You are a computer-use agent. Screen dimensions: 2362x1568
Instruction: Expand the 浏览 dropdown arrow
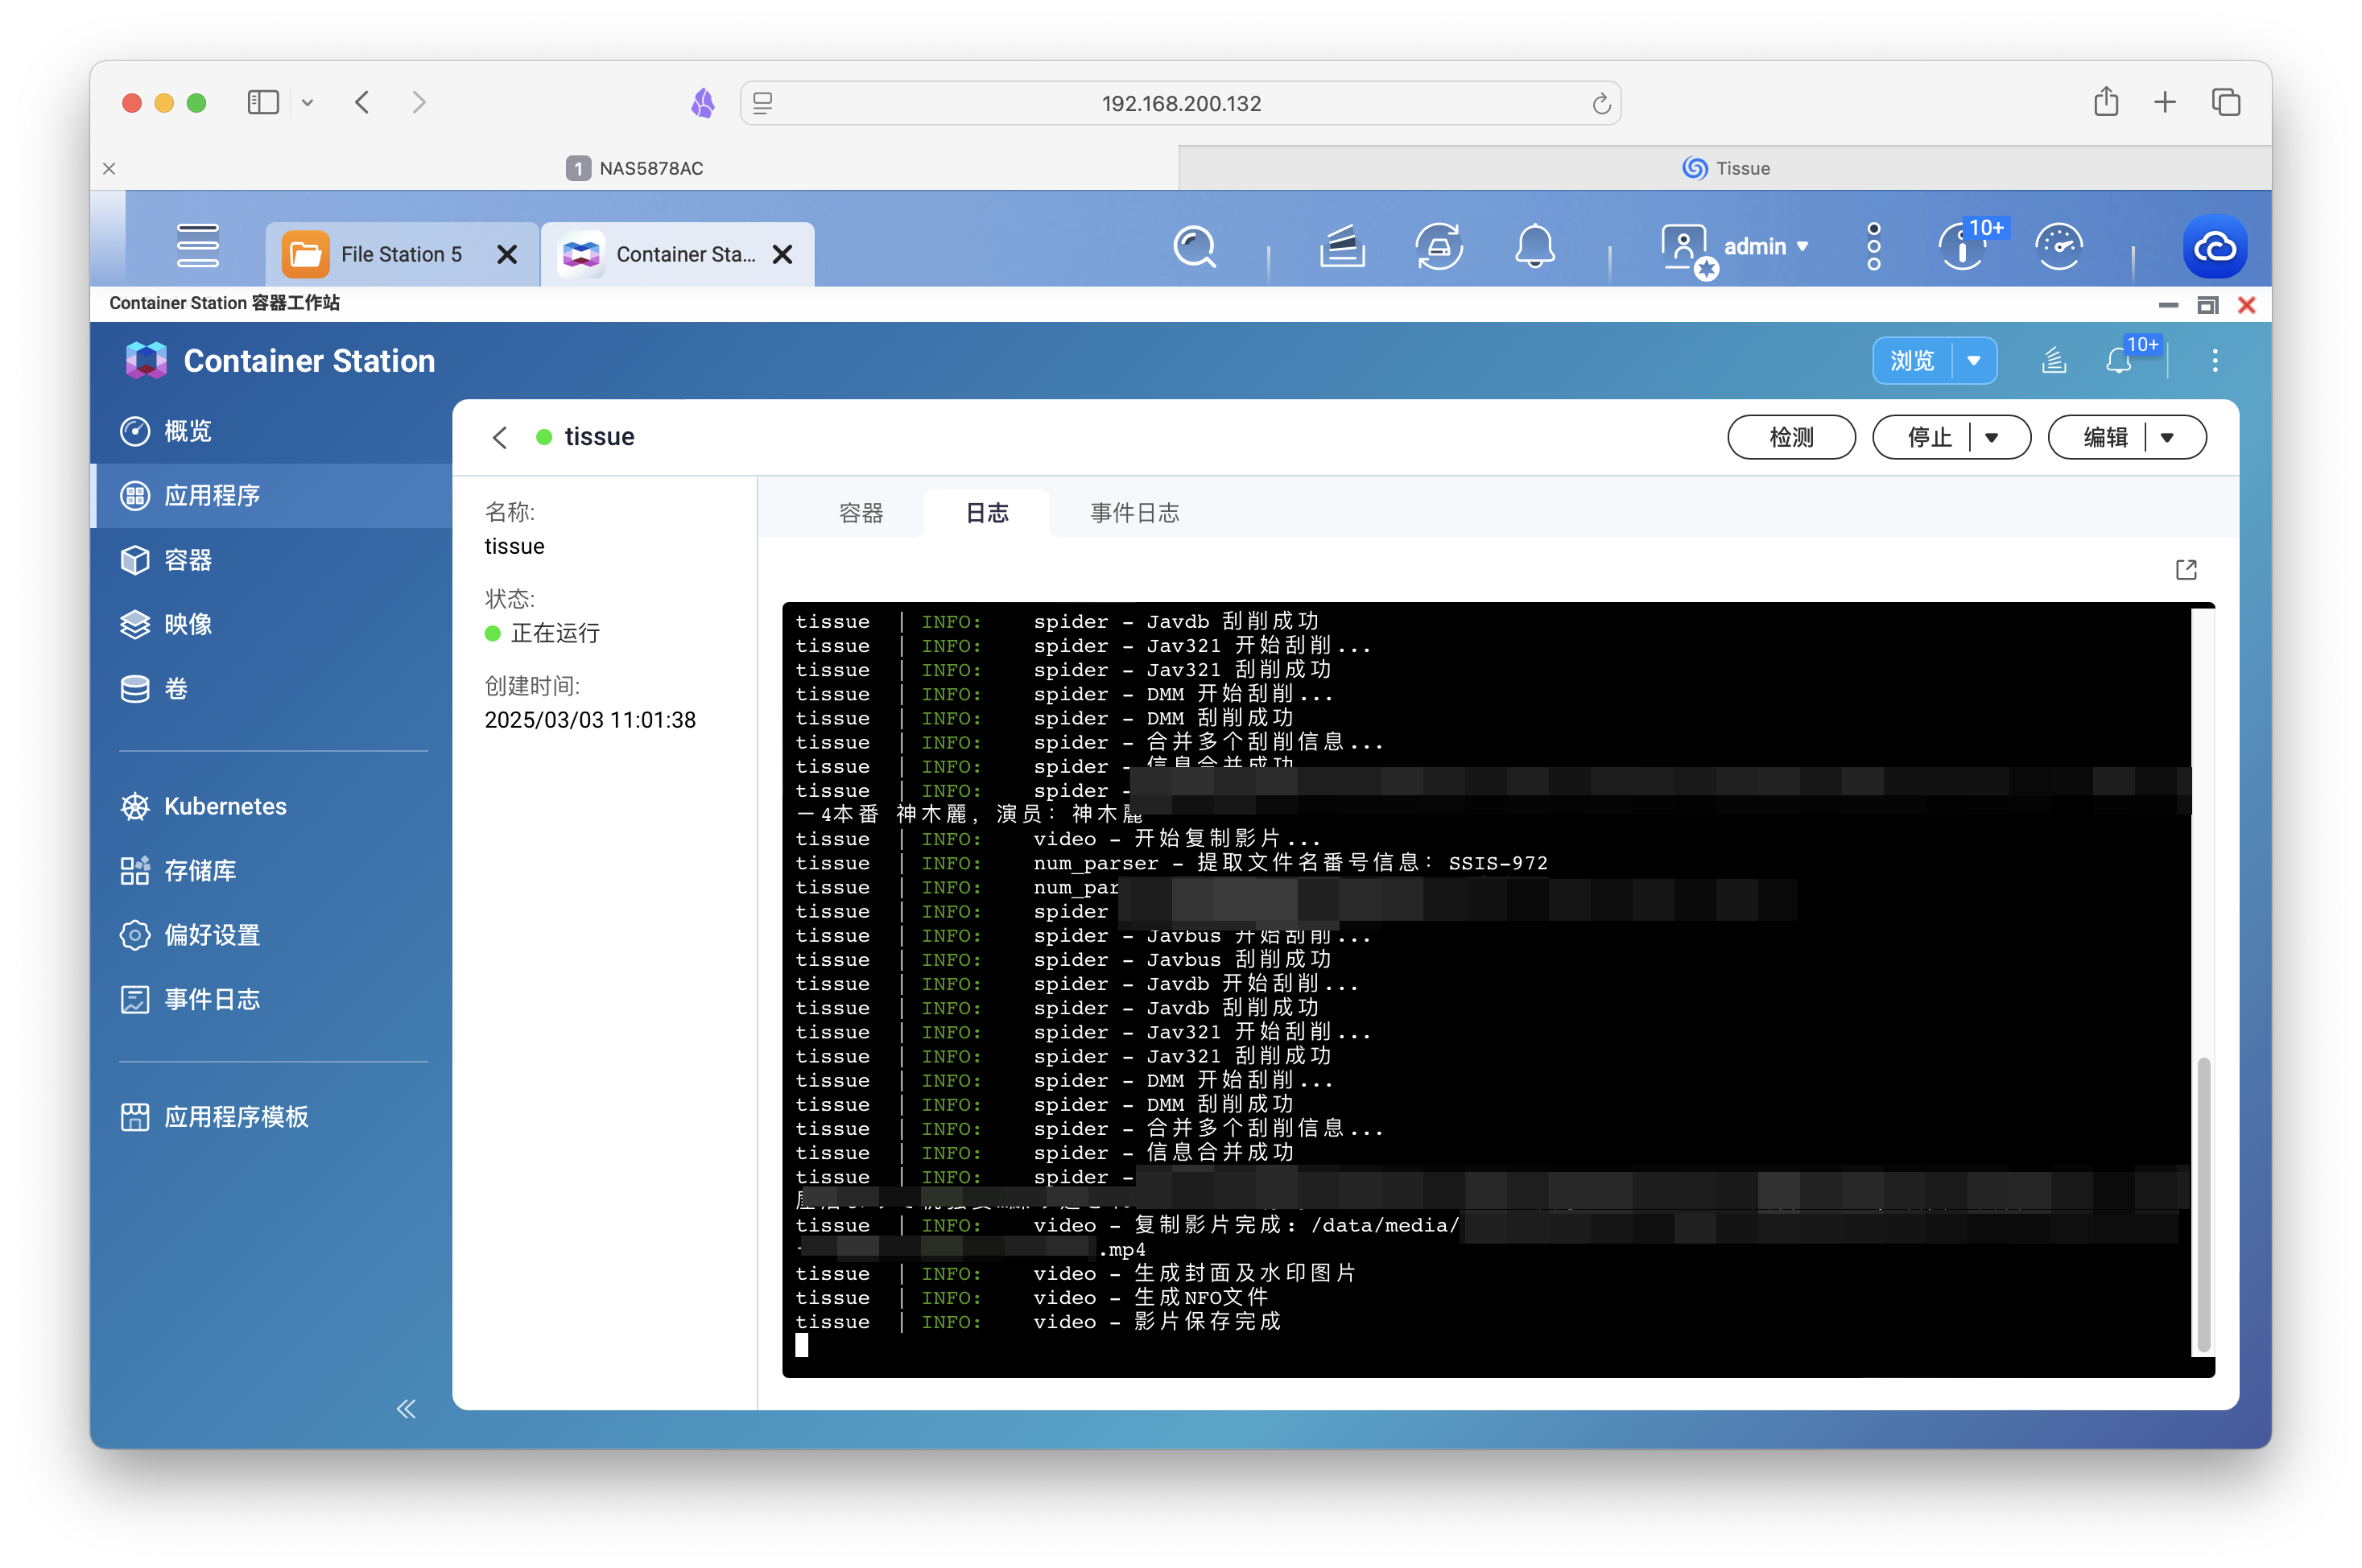point(1974,361)
